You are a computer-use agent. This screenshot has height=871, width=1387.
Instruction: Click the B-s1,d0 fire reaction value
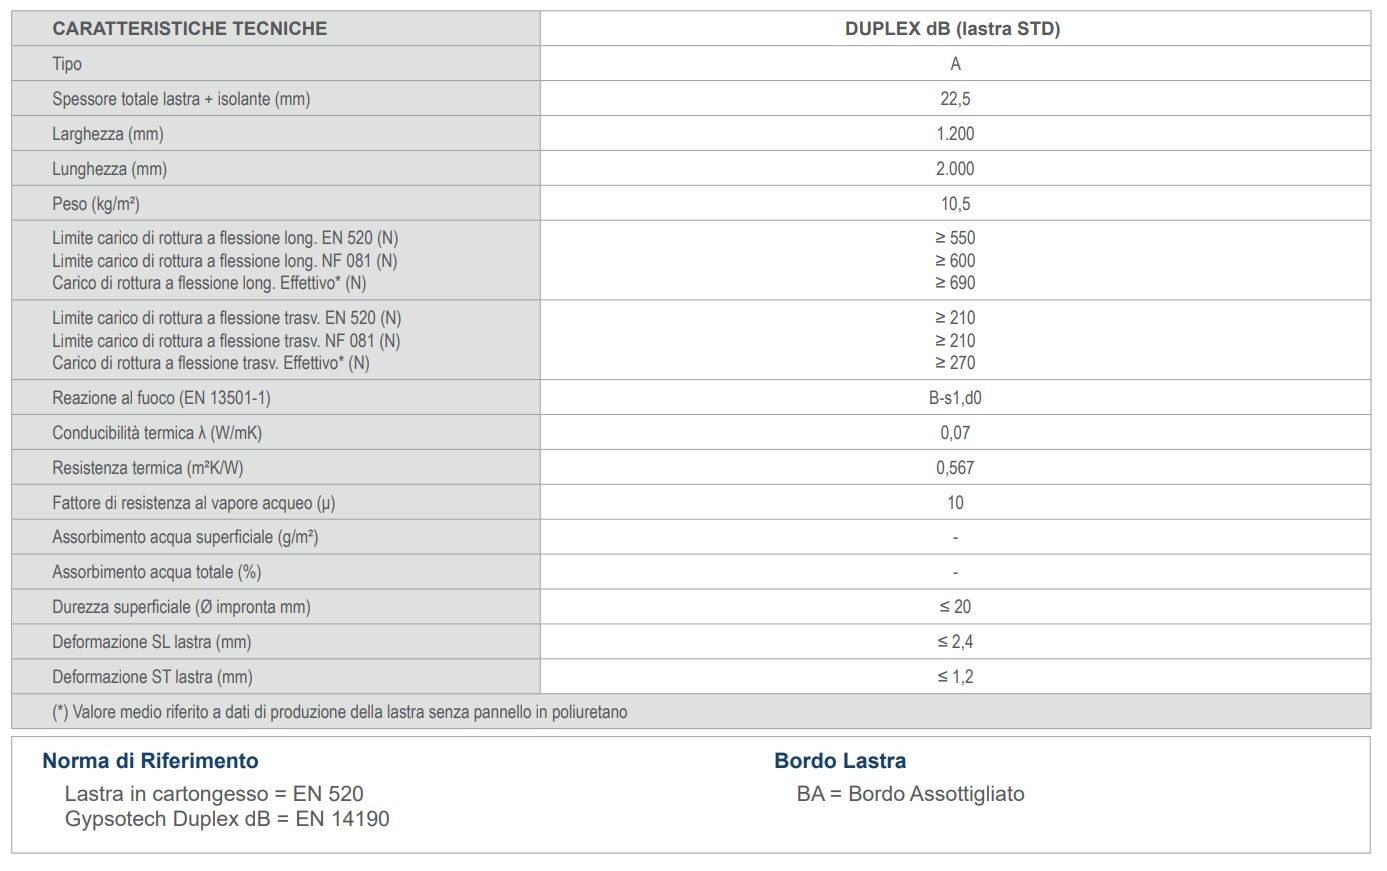(x=955, y=398)
